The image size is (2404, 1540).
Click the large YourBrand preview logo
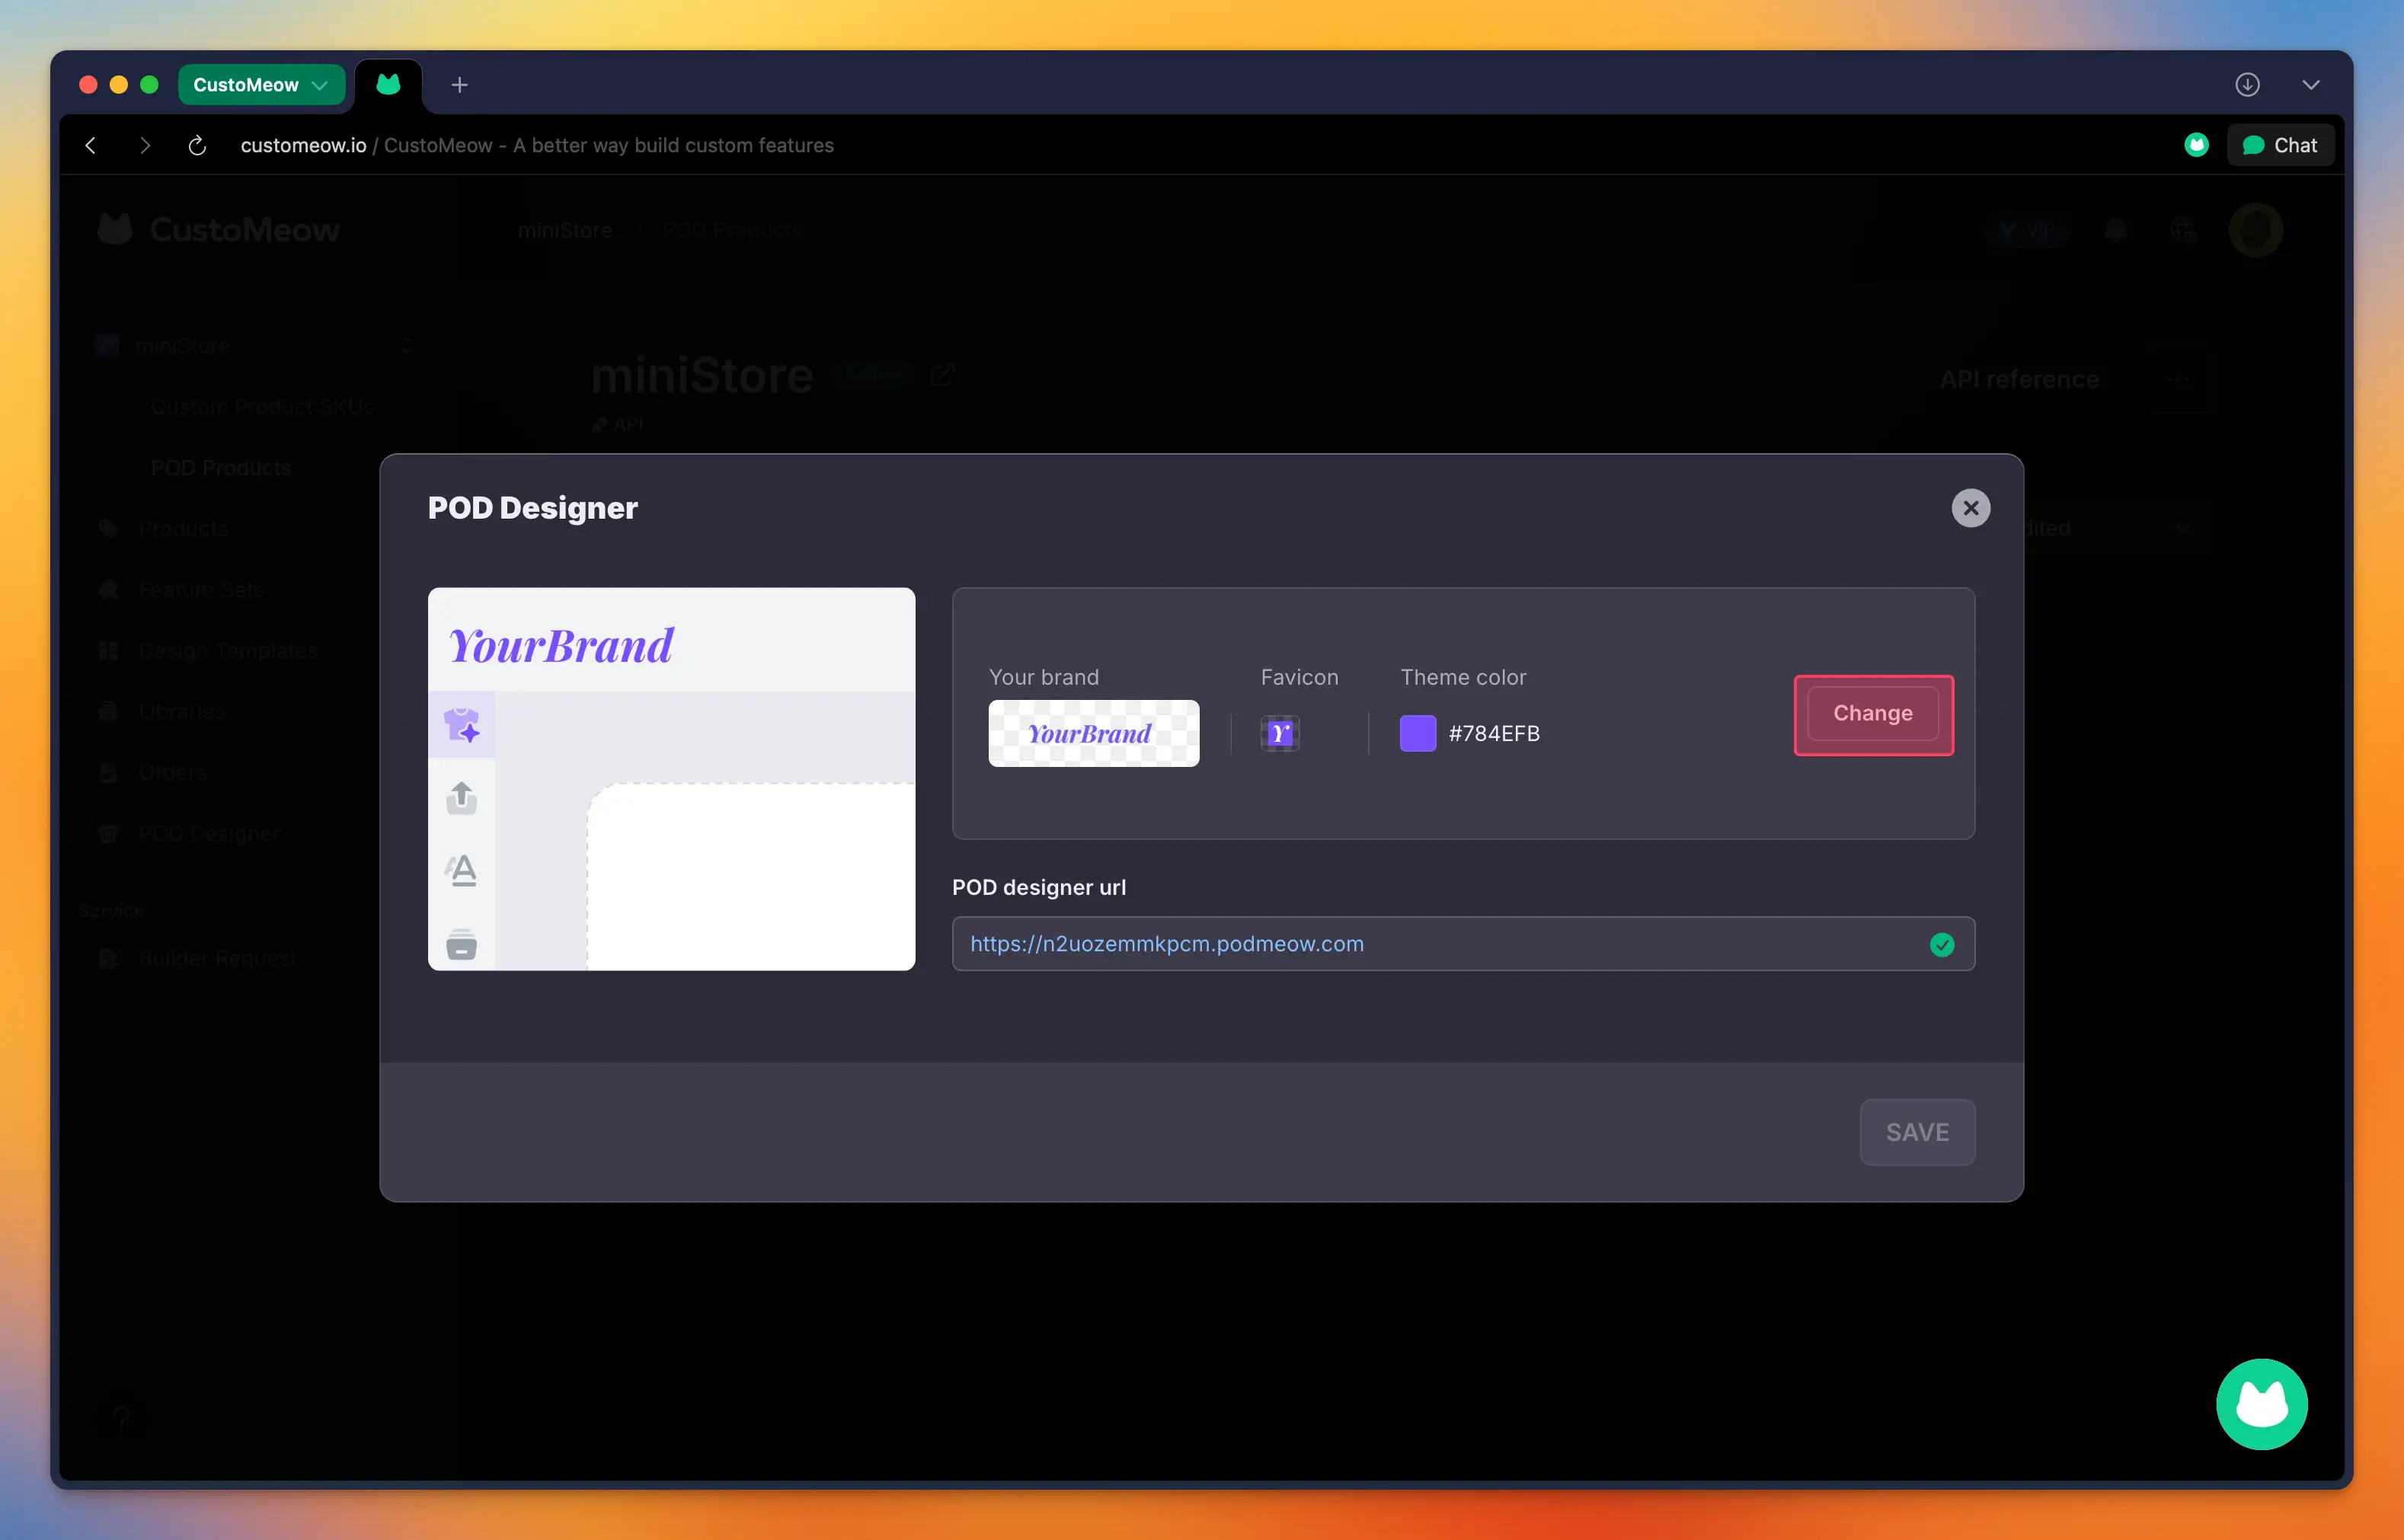point(560,645)
